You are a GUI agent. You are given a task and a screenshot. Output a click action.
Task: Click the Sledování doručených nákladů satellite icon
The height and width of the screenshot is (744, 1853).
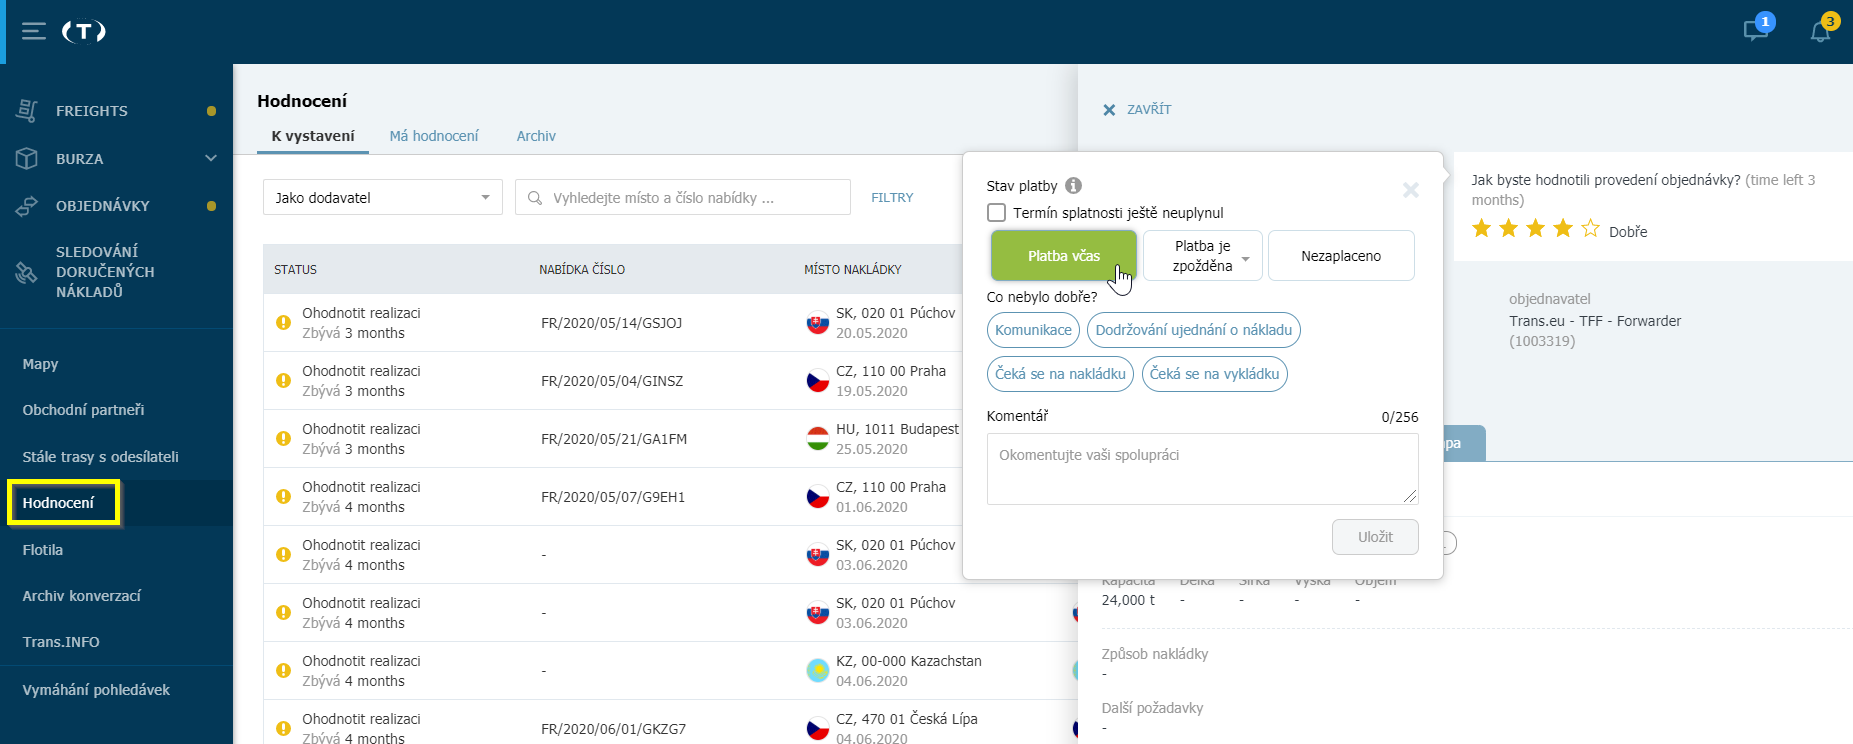coord(27,272)
